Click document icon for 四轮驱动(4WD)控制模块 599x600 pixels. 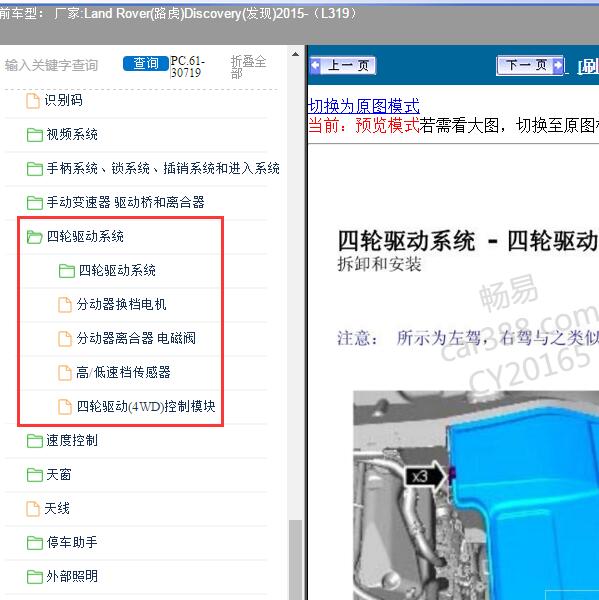(x=65, y=407)
